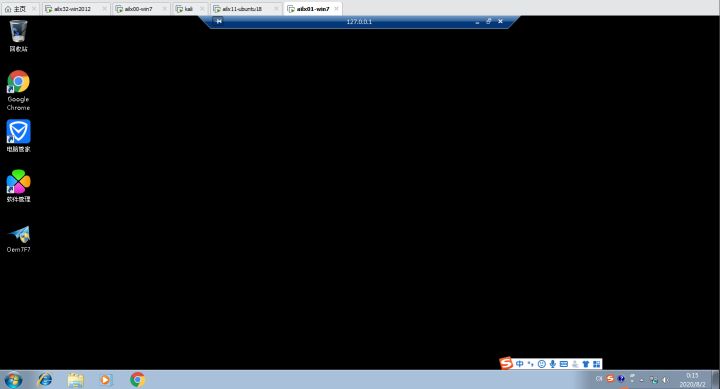This screenshot has height=389, width=720.
Task: Click the blue help icon in the tray
Action: [x=621, y=379]
